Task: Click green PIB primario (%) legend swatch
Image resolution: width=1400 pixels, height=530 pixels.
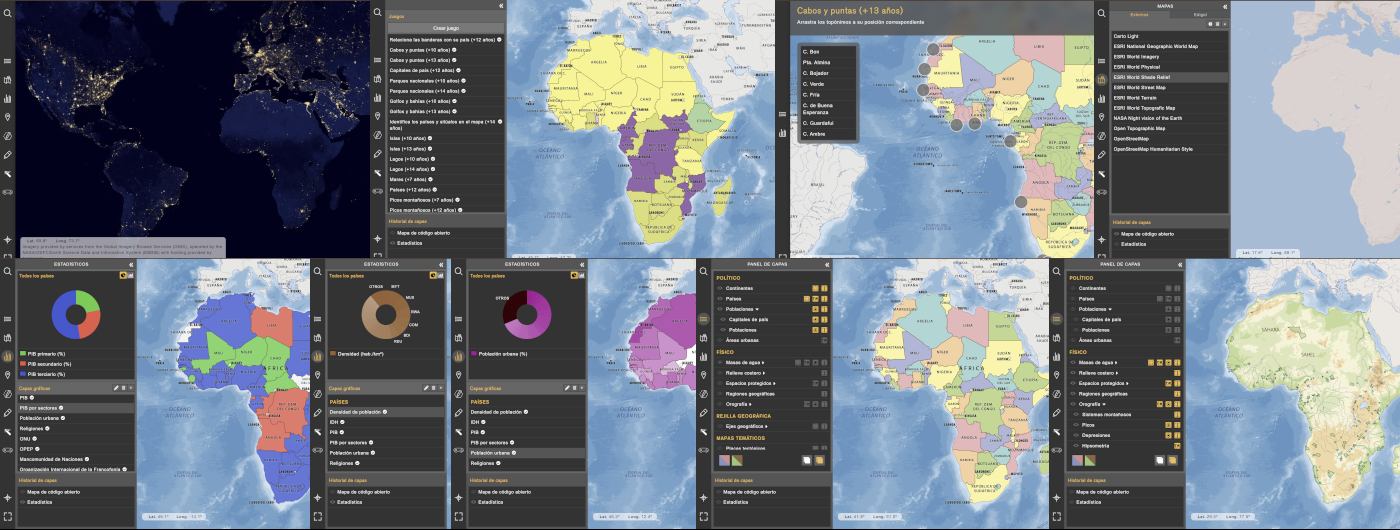Action: tap(22, 354)
